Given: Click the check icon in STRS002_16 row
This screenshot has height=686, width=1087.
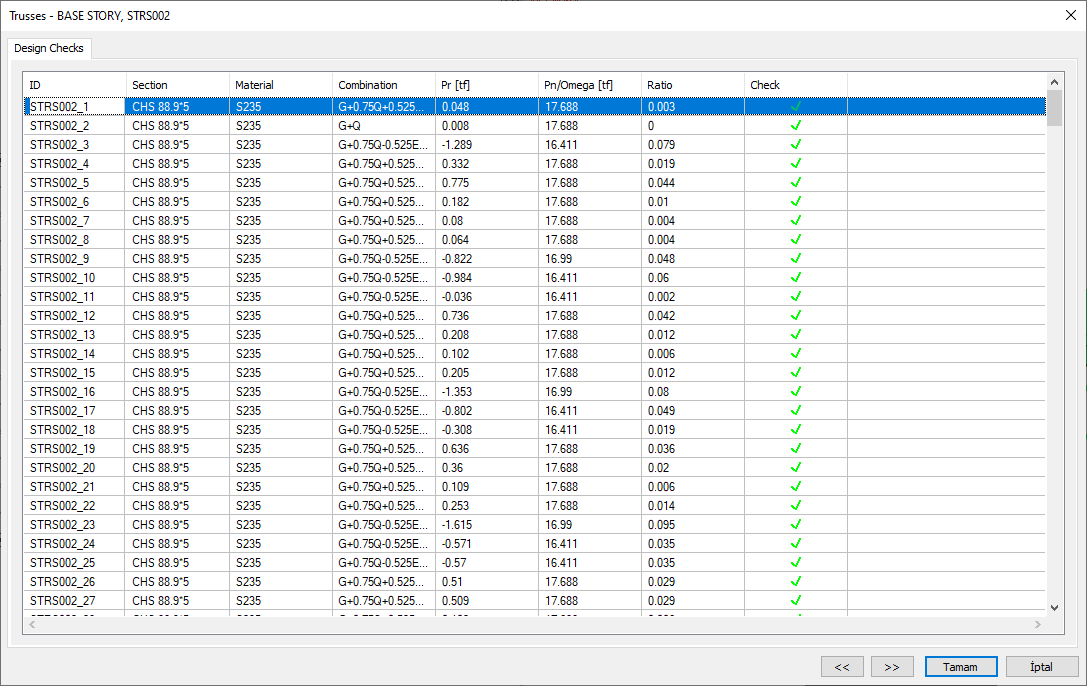Looking at the screenshot, I should point(796,392).
